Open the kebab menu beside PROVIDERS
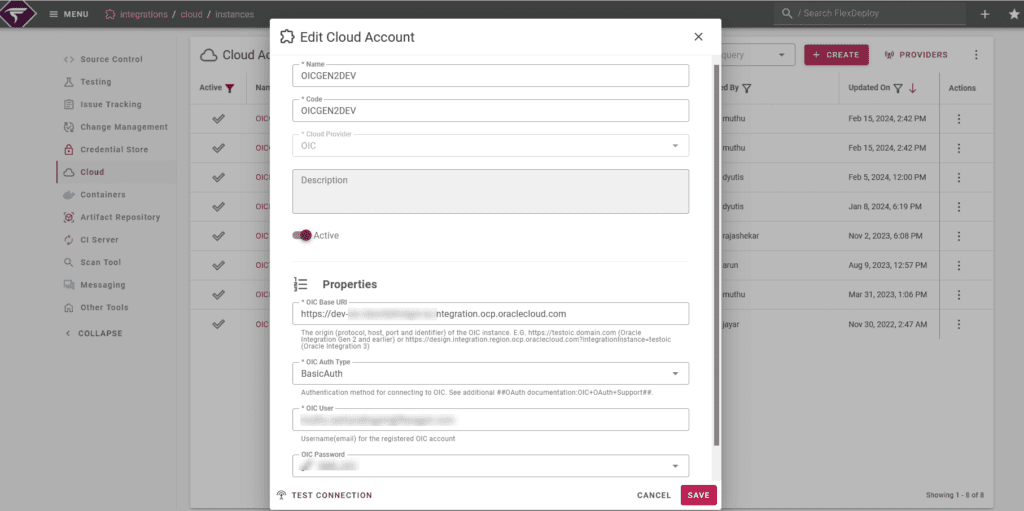The image size is (1024, 511). (976, 55)
